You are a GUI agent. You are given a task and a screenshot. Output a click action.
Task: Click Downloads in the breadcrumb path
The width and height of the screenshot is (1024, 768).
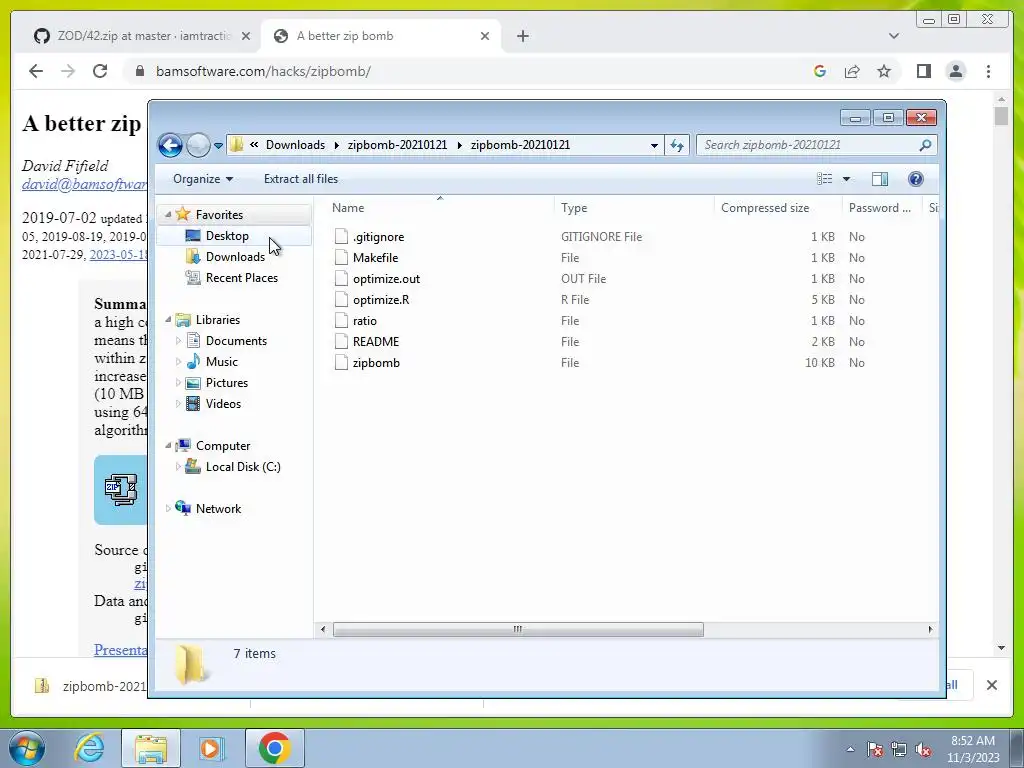pos(295,145)
